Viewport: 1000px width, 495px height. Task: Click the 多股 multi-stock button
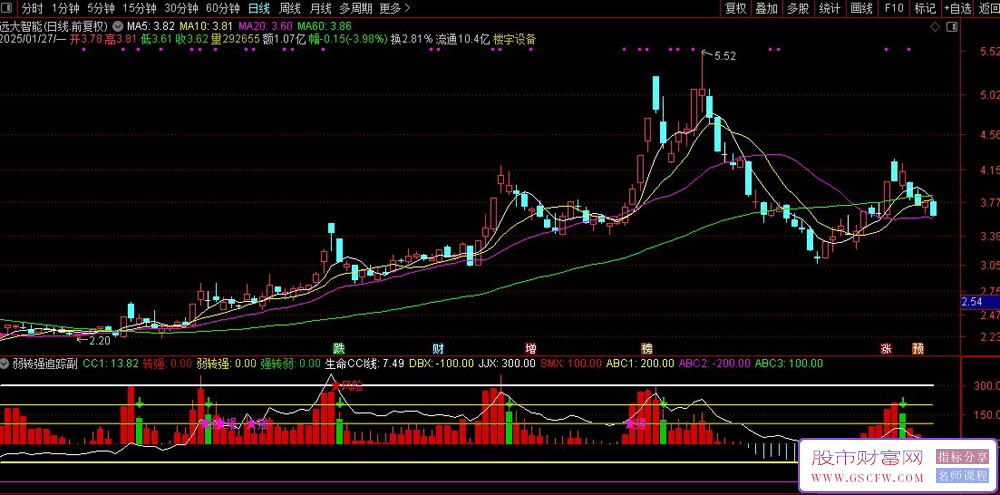point(798,8)
